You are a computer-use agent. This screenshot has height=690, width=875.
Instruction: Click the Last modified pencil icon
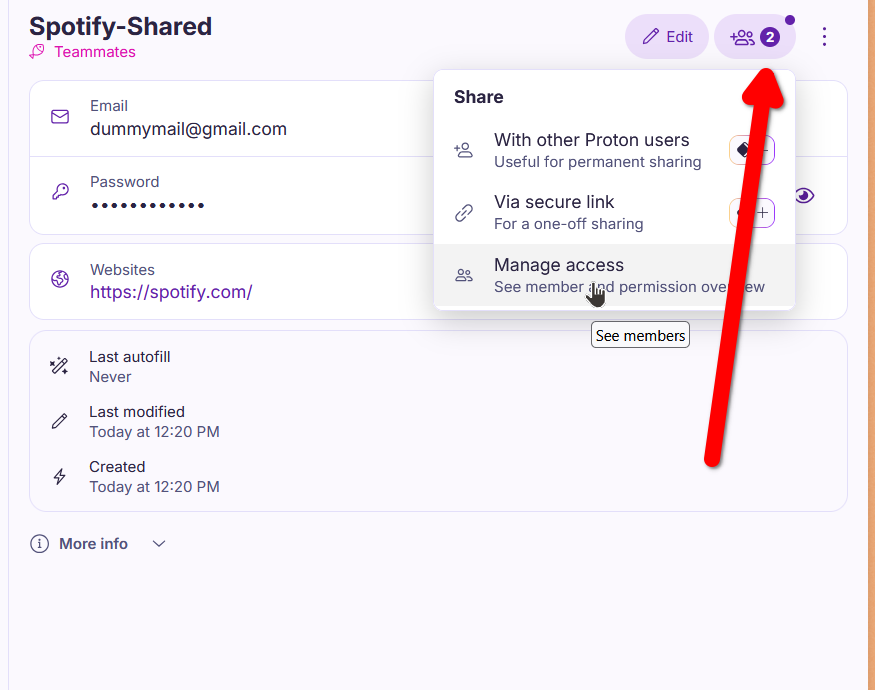59,421
